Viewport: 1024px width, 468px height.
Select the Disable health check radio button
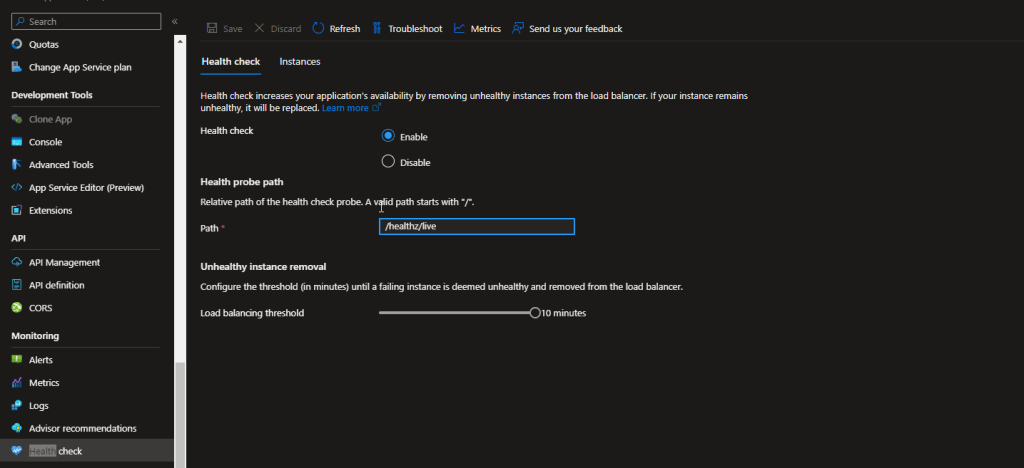(x=388, y=162)
